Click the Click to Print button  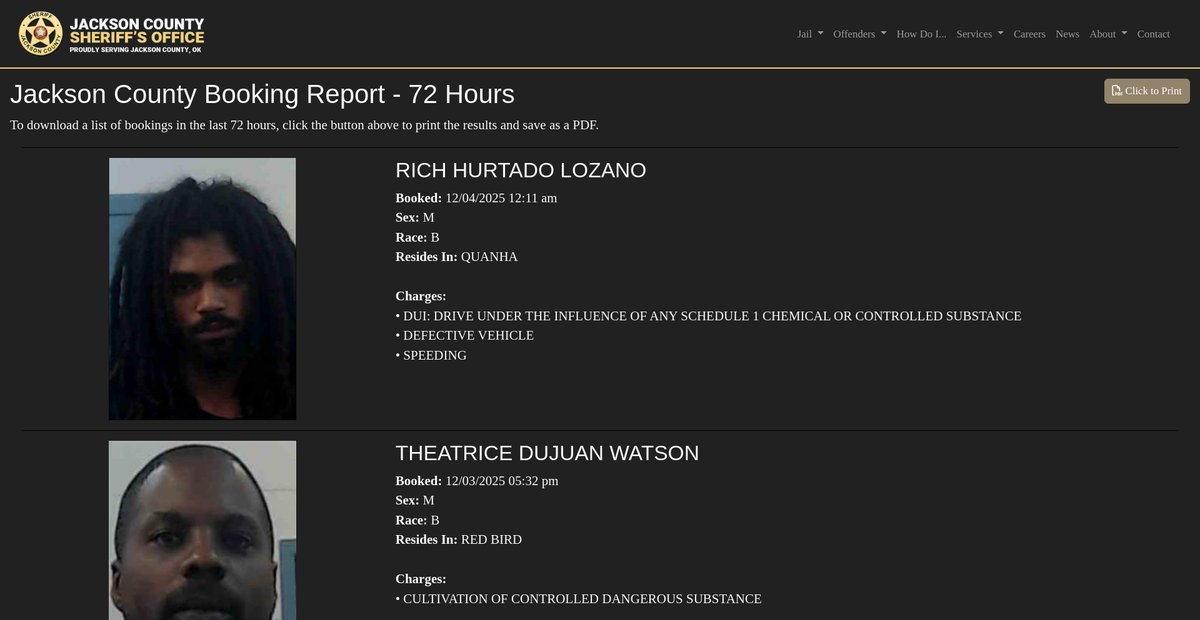click(1147, 91)
